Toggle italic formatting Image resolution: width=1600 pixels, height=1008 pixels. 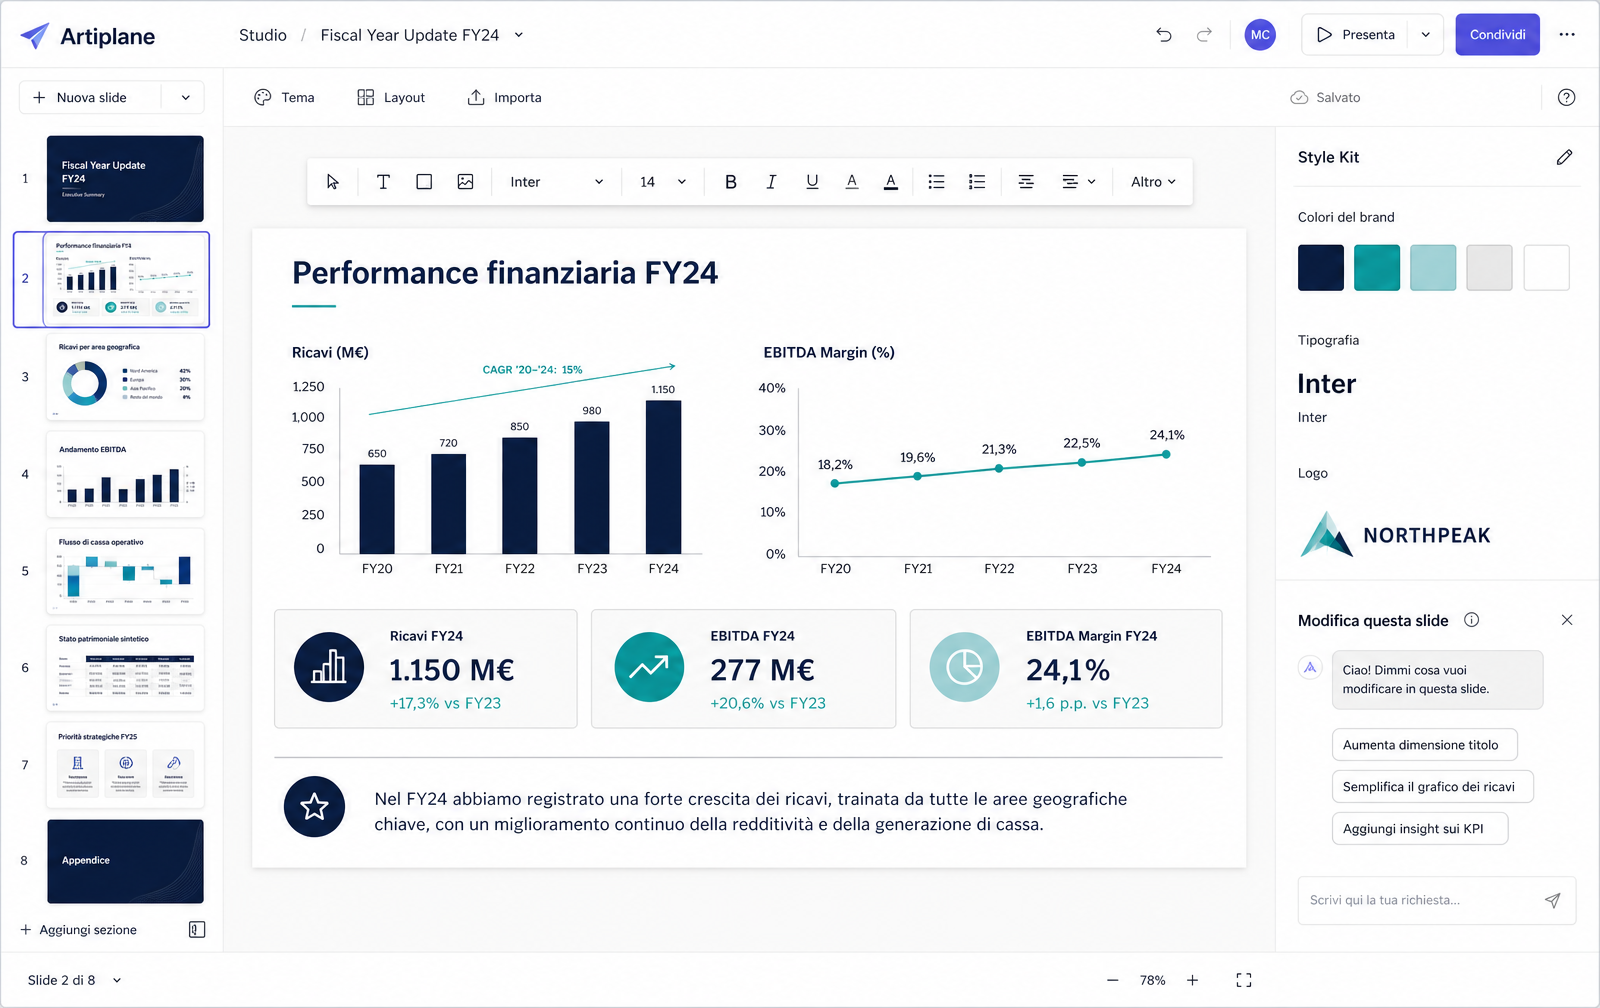(771, 182)
